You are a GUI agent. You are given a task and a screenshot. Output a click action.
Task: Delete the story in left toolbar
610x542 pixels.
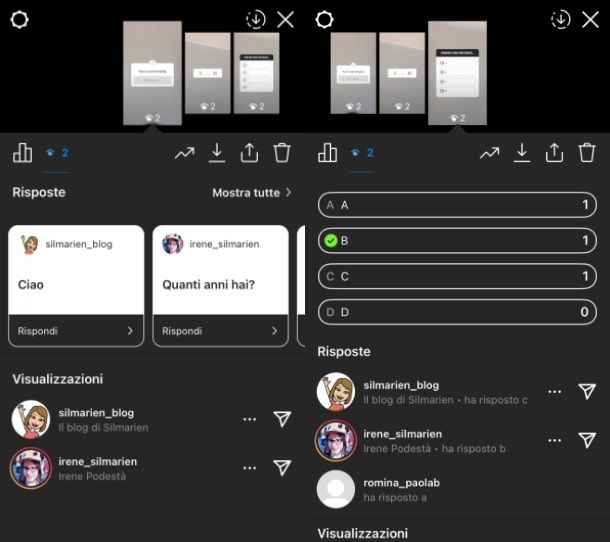(x=282, y=153)
